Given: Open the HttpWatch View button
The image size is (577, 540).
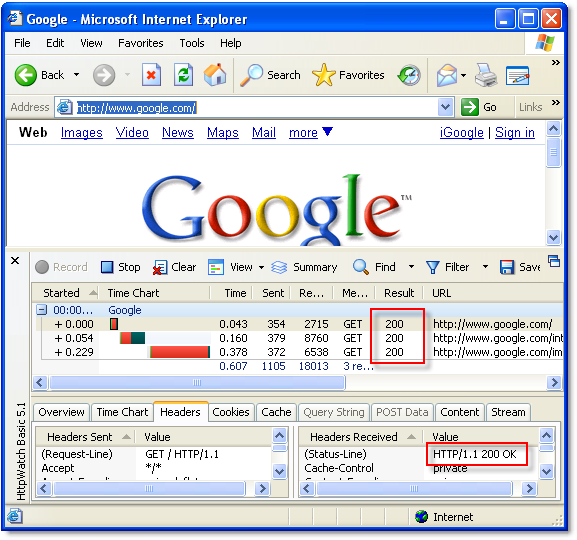Looking at the screenshot, I should (x=230, y=267).
